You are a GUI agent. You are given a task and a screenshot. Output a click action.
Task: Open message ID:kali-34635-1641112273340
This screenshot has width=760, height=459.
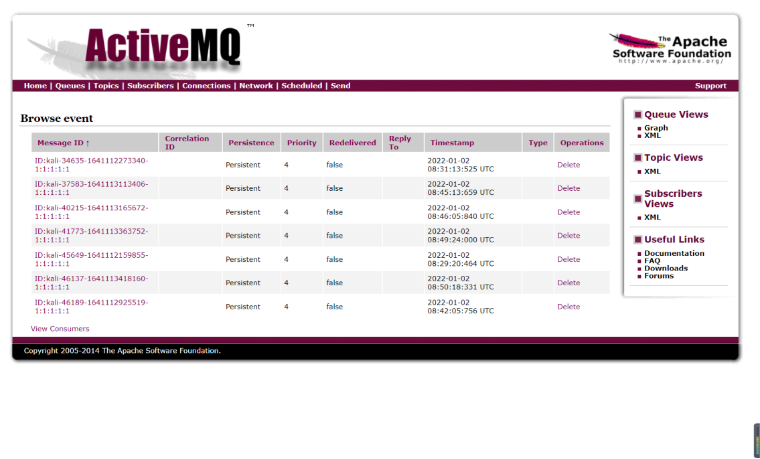coord(91,165)
